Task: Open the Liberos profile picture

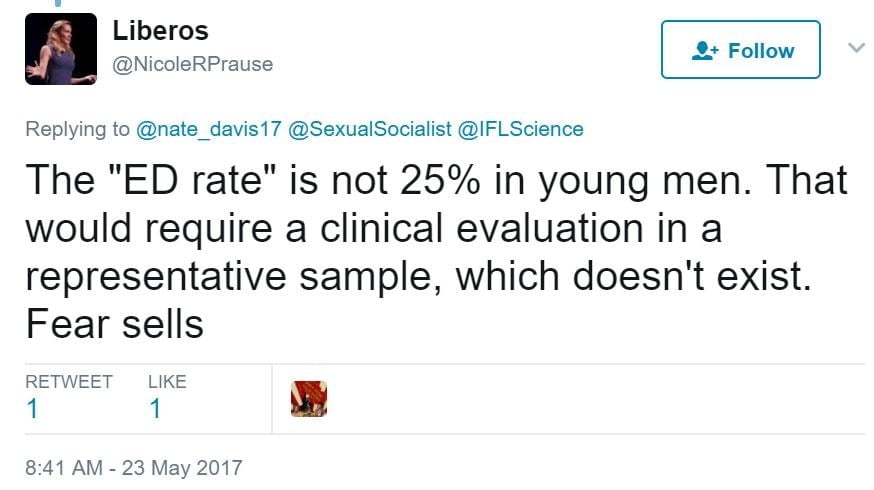Action: pos(60,50)
